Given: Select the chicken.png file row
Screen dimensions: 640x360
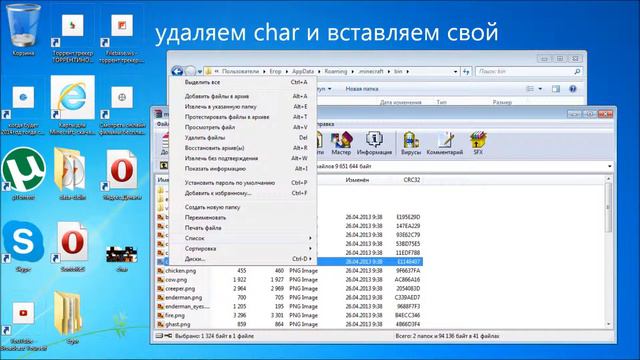Looking at the screenshot, I should point(289,271).
